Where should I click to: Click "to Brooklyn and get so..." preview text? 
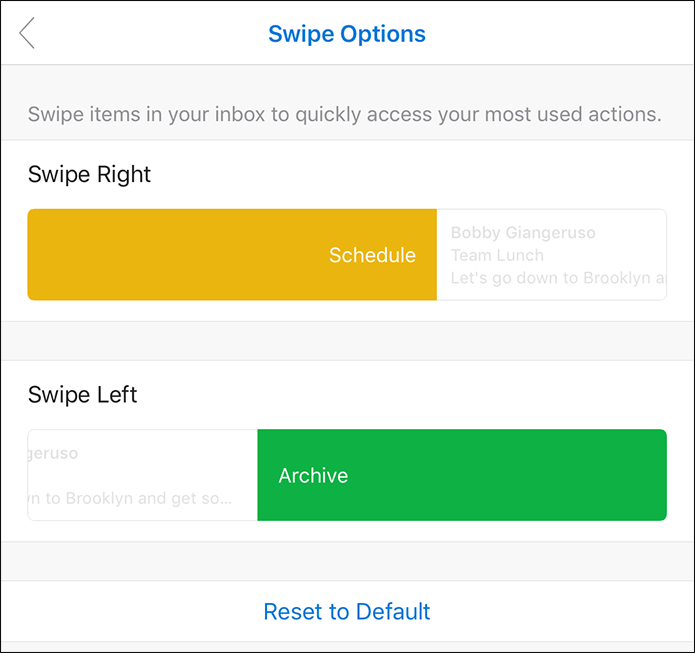pyautogui.click(x=130, y=498)
